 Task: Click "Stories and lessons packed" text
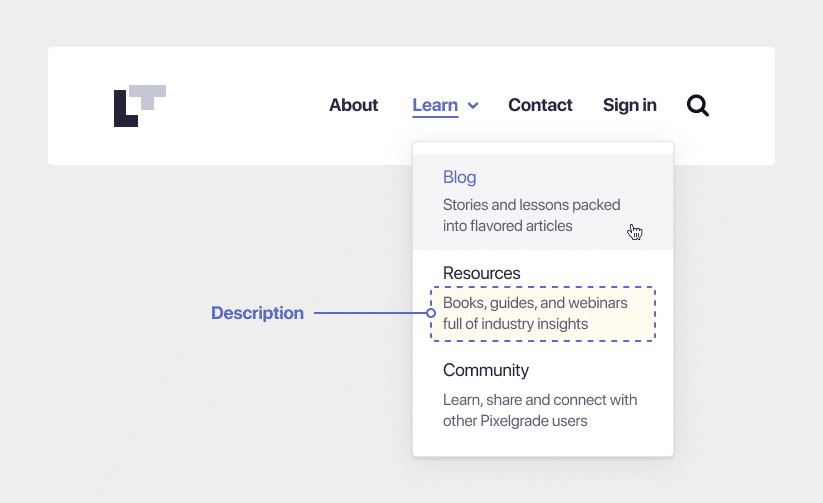click(x=532, y=205)
